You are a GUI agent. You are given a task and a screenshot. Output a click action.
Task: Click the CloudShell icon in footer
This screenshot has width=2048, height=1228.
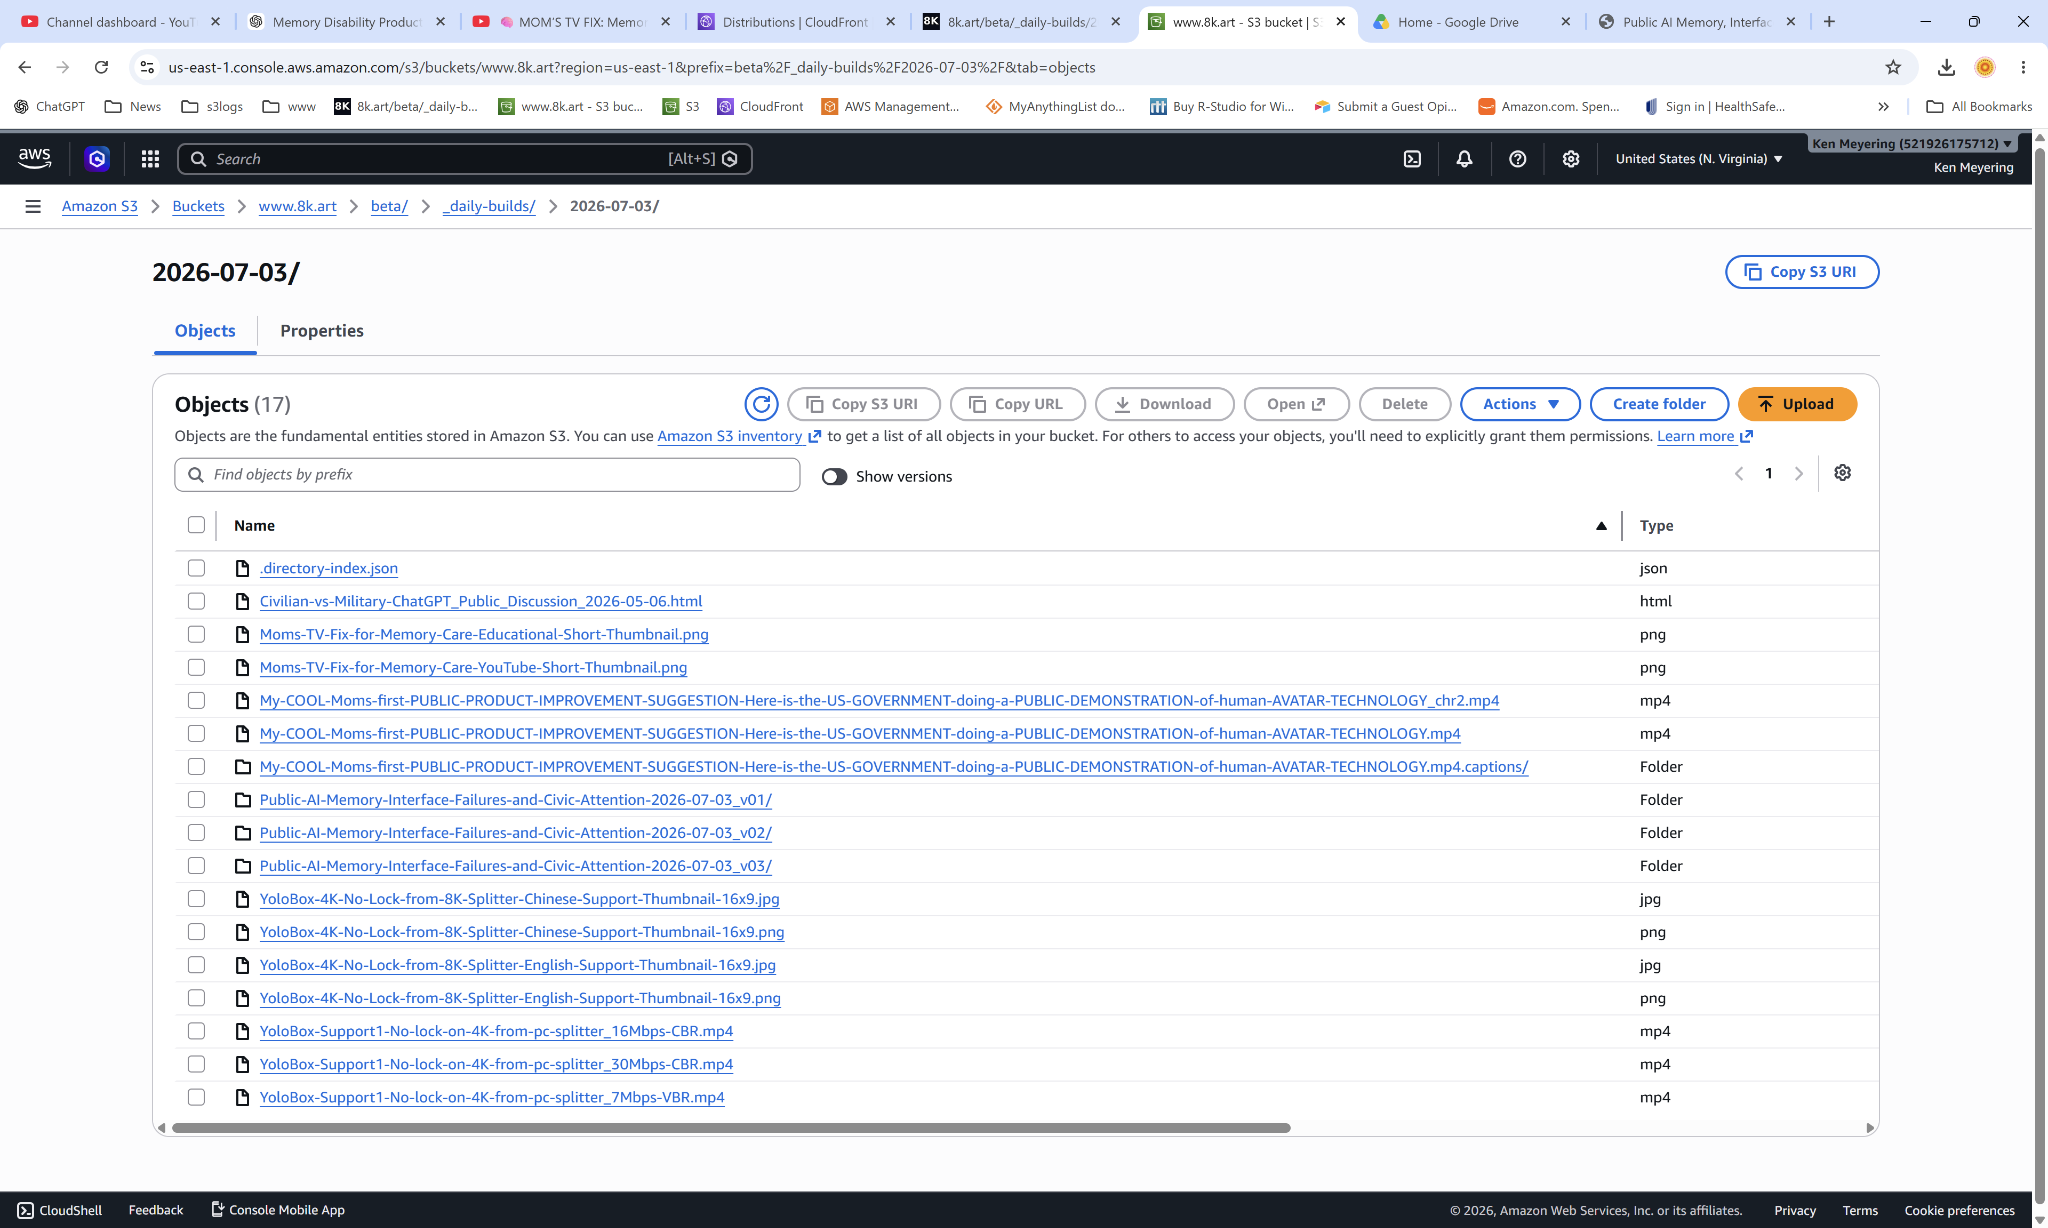pos(25,1210)
